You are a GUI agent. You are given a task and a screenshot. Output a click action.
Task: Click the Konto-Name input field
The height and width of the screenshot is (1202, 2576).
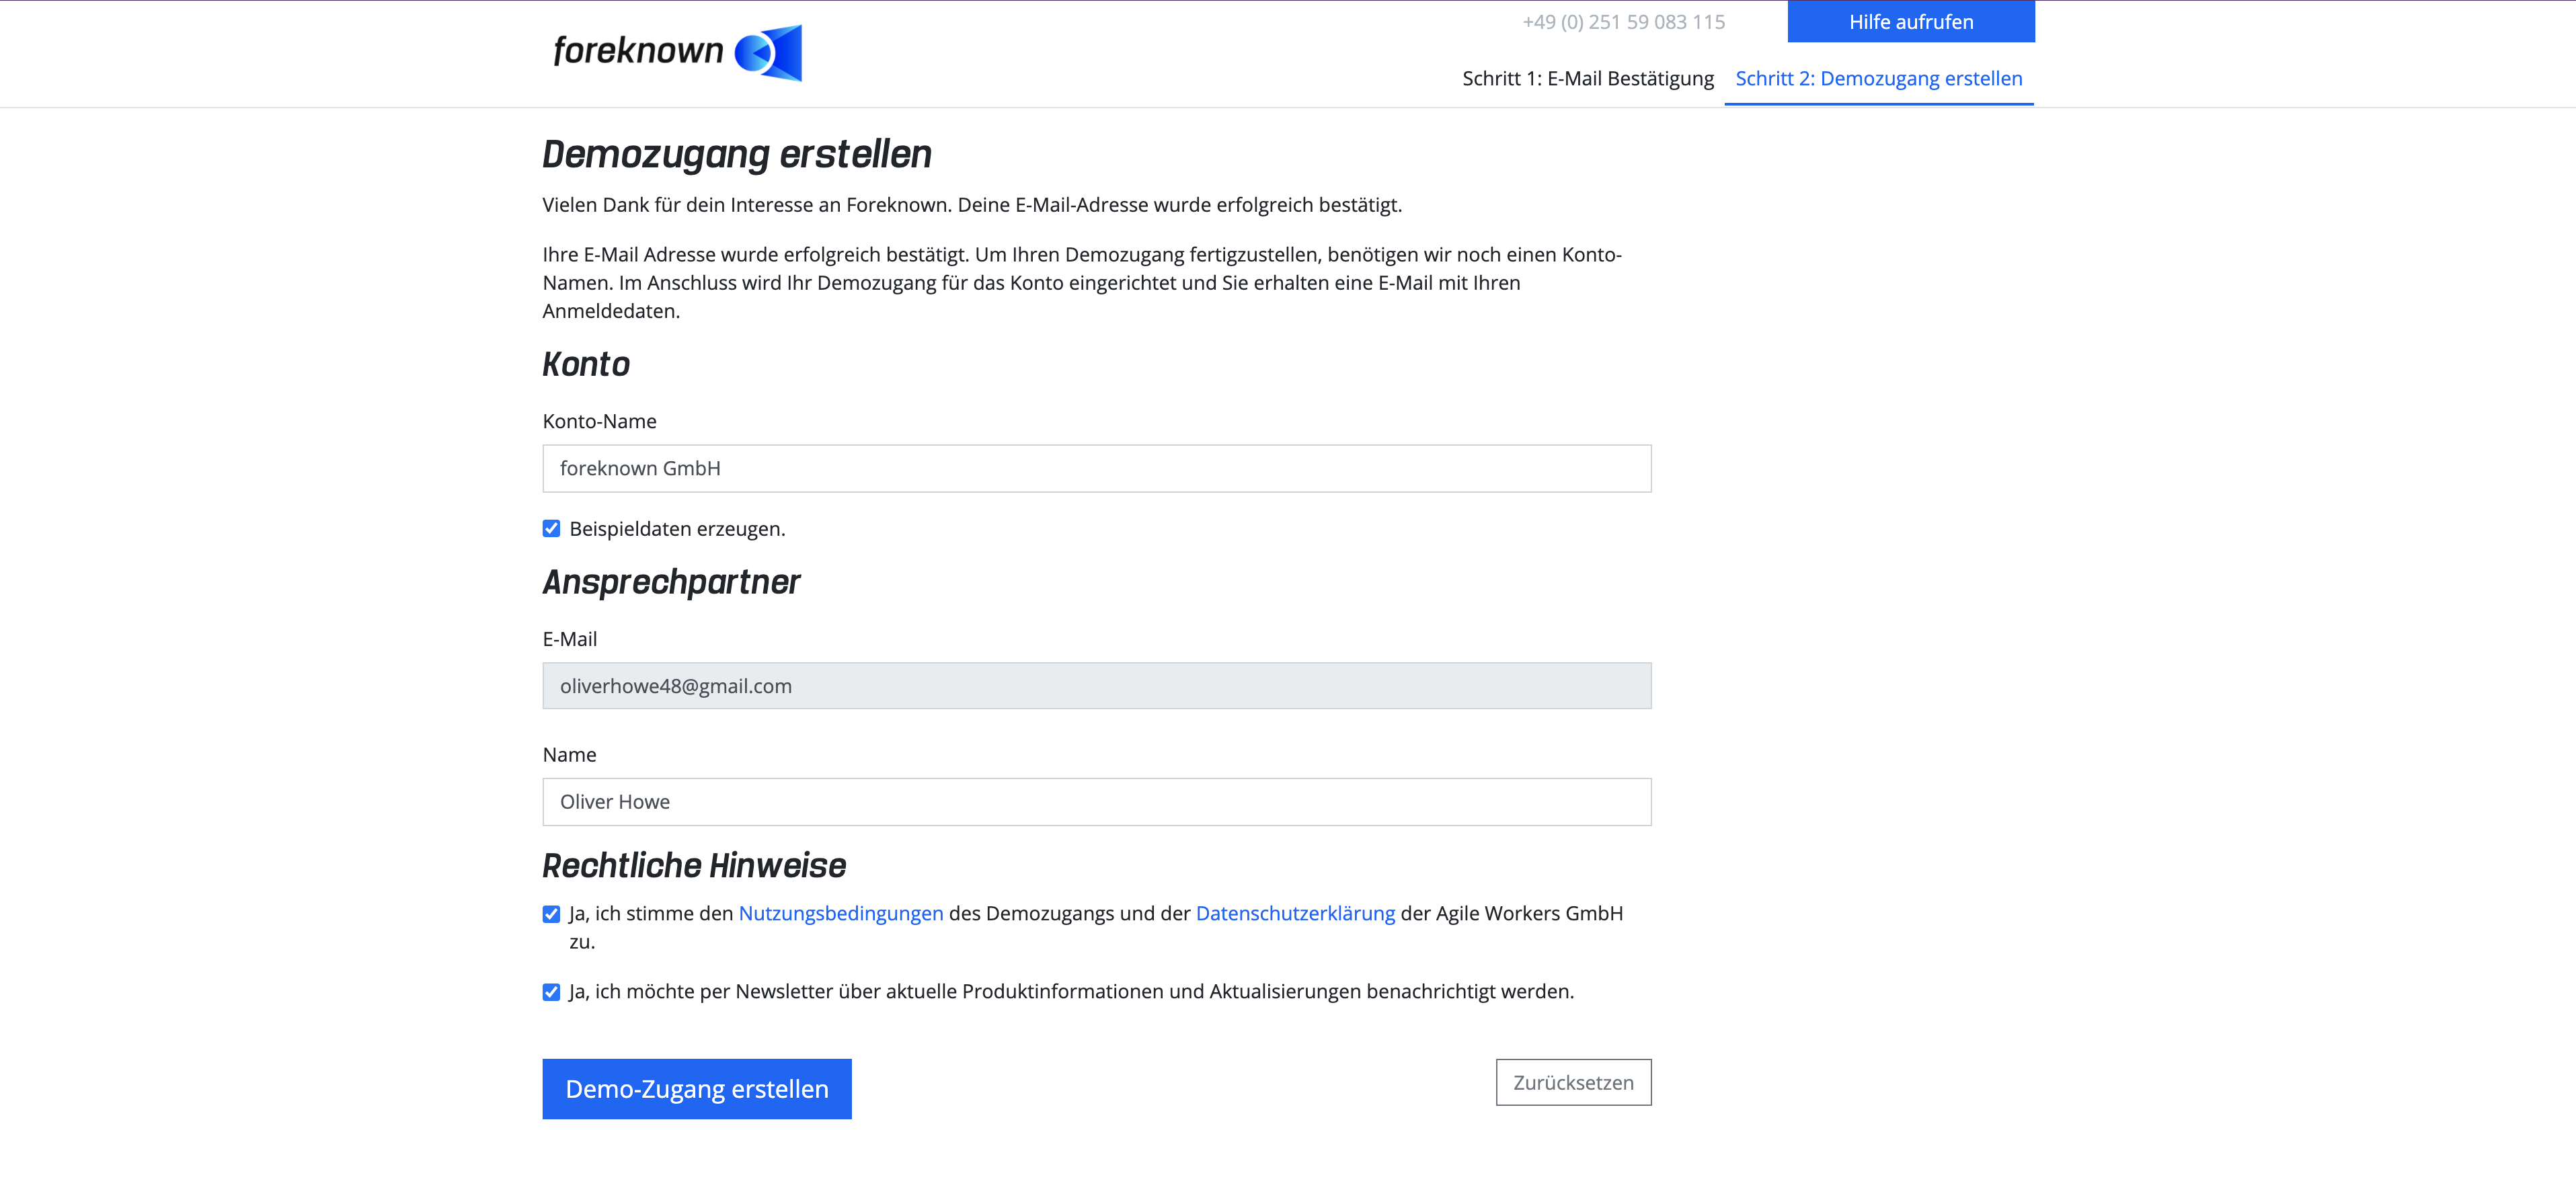click(1096, 468)
